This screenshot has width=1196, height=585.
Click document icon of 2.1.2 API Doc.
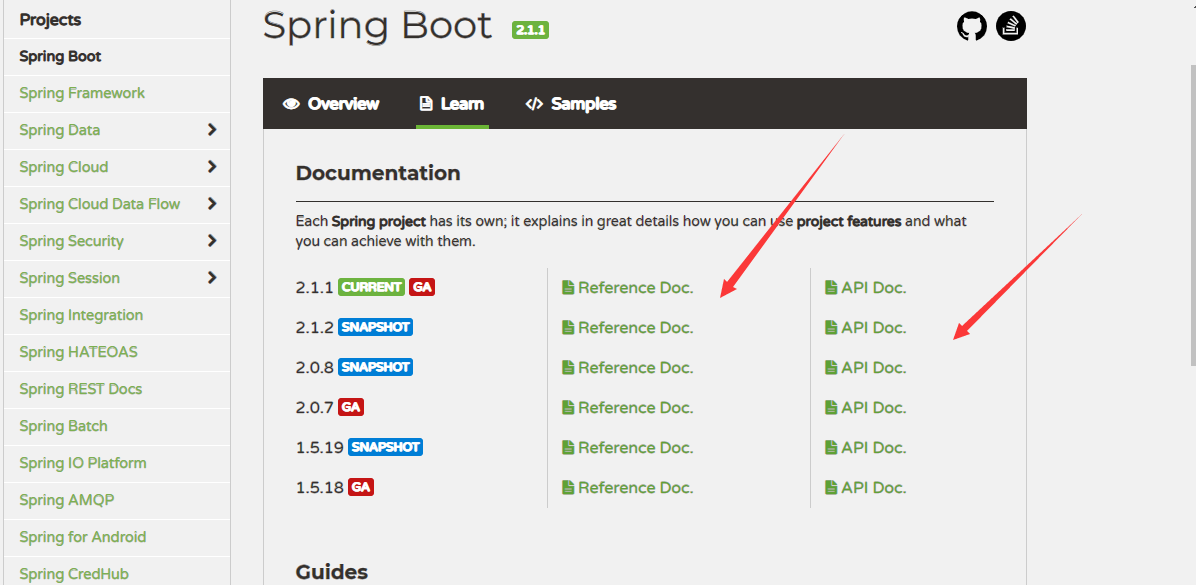(x=831, y=327)
